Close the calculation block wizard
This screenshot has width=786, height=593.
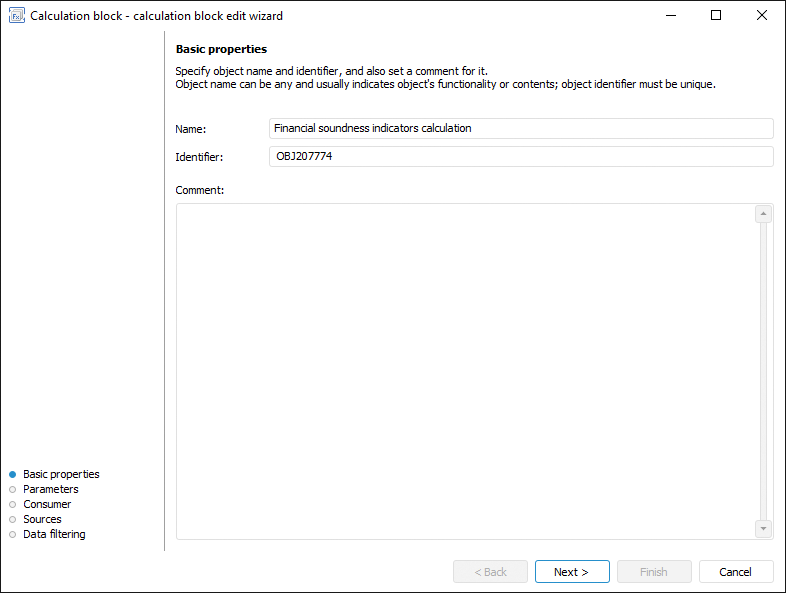[x=762, y=16]
